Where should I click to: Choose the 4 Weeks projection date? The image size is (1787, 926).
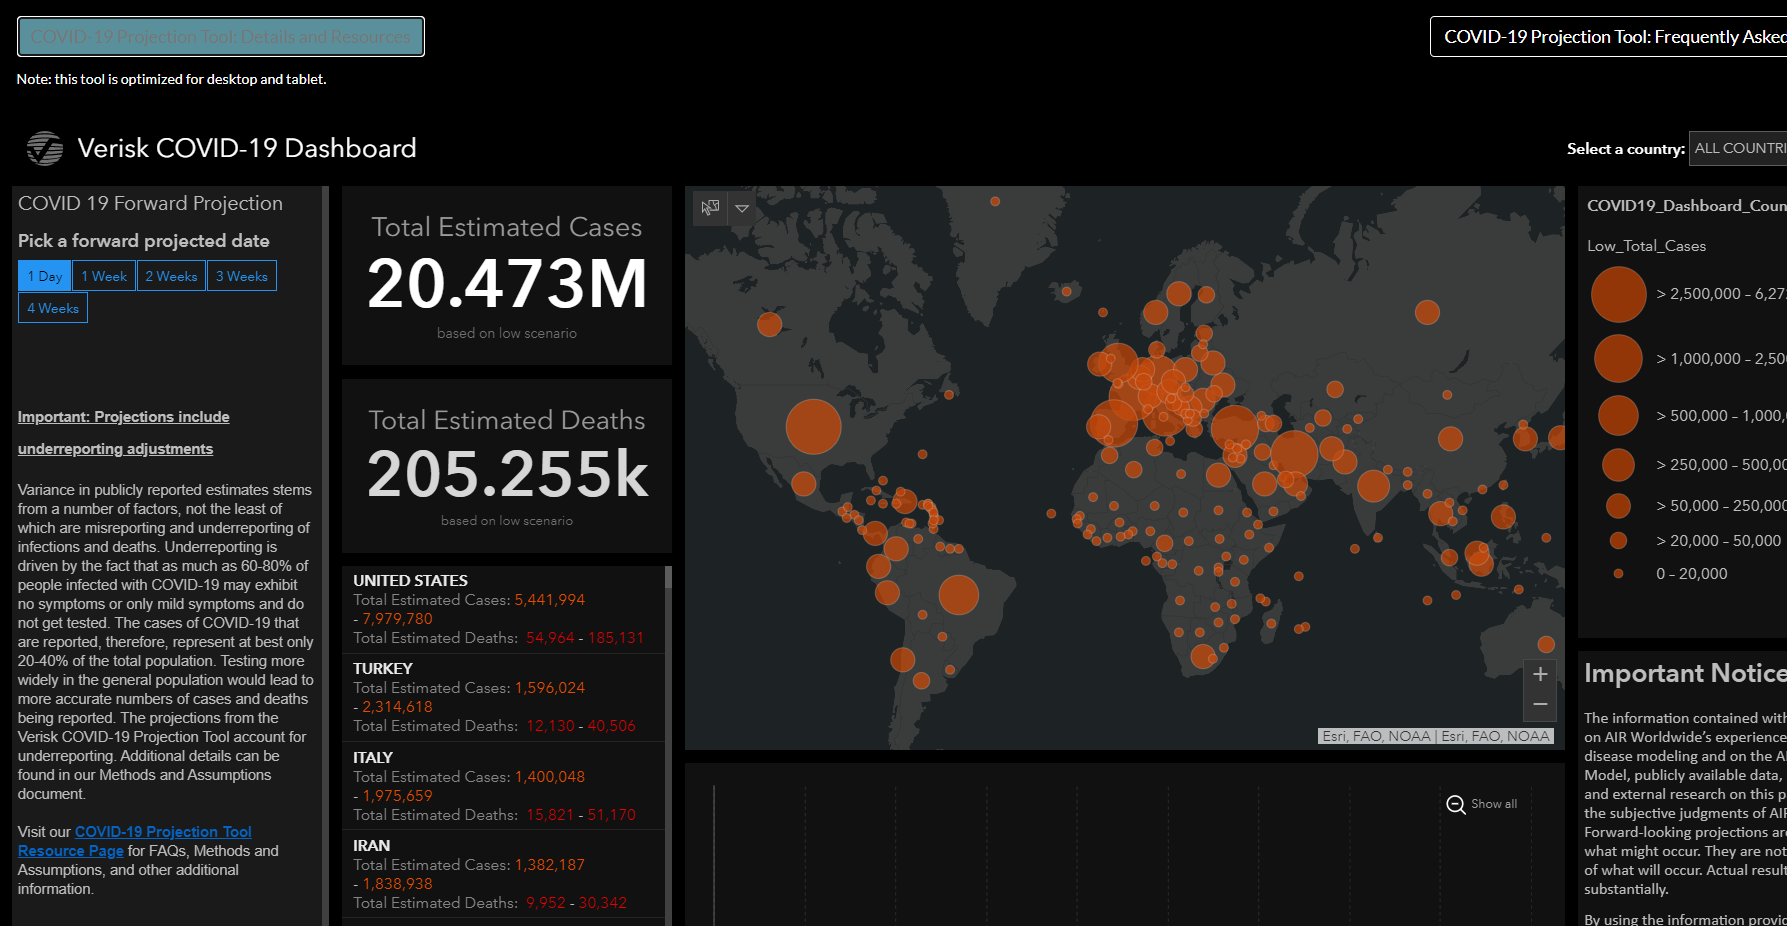click(53, 308)
